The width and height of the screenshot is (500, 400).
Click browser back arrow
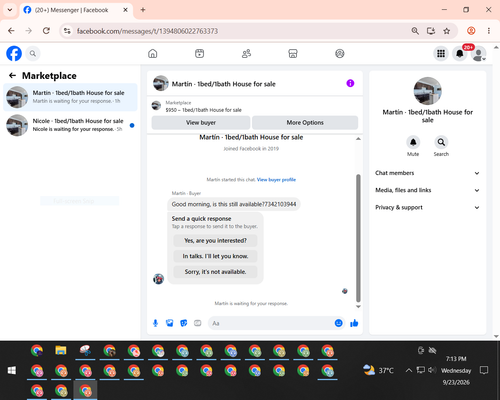tap(11, 31)
